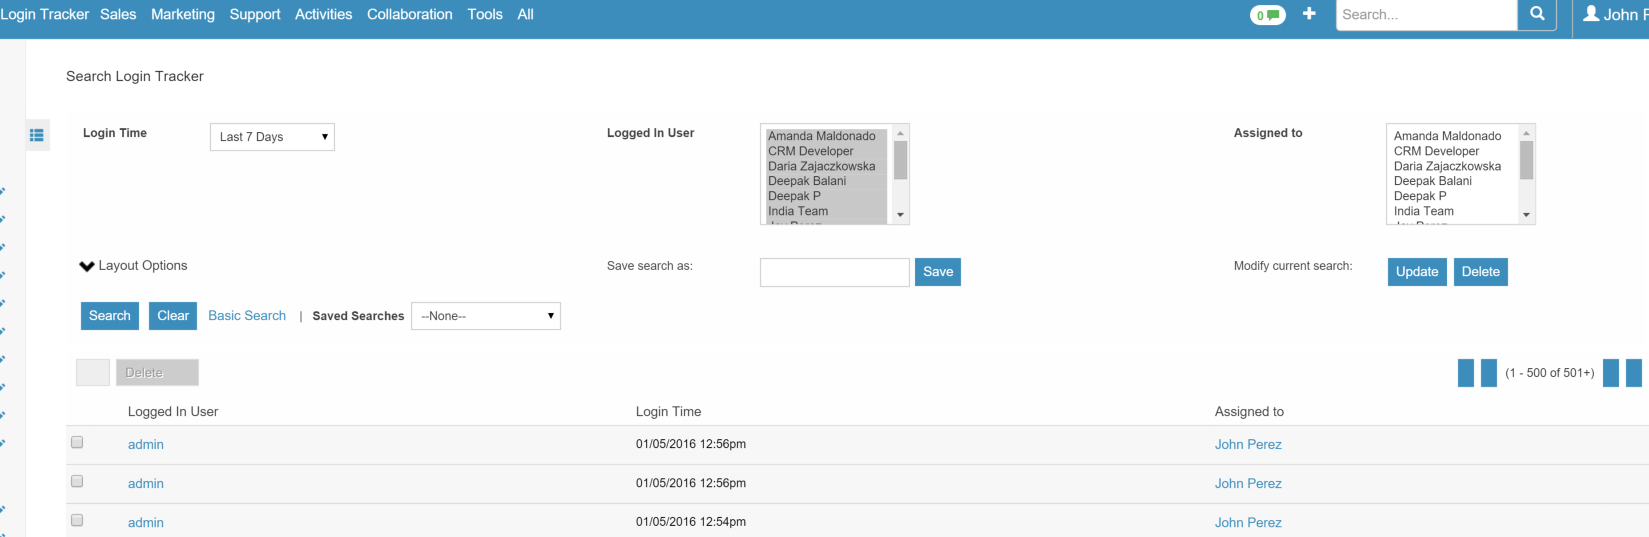Sort by the Assigned to column header
Viewport: 1649px width, 537px height.
click(x=1249, y=412)
